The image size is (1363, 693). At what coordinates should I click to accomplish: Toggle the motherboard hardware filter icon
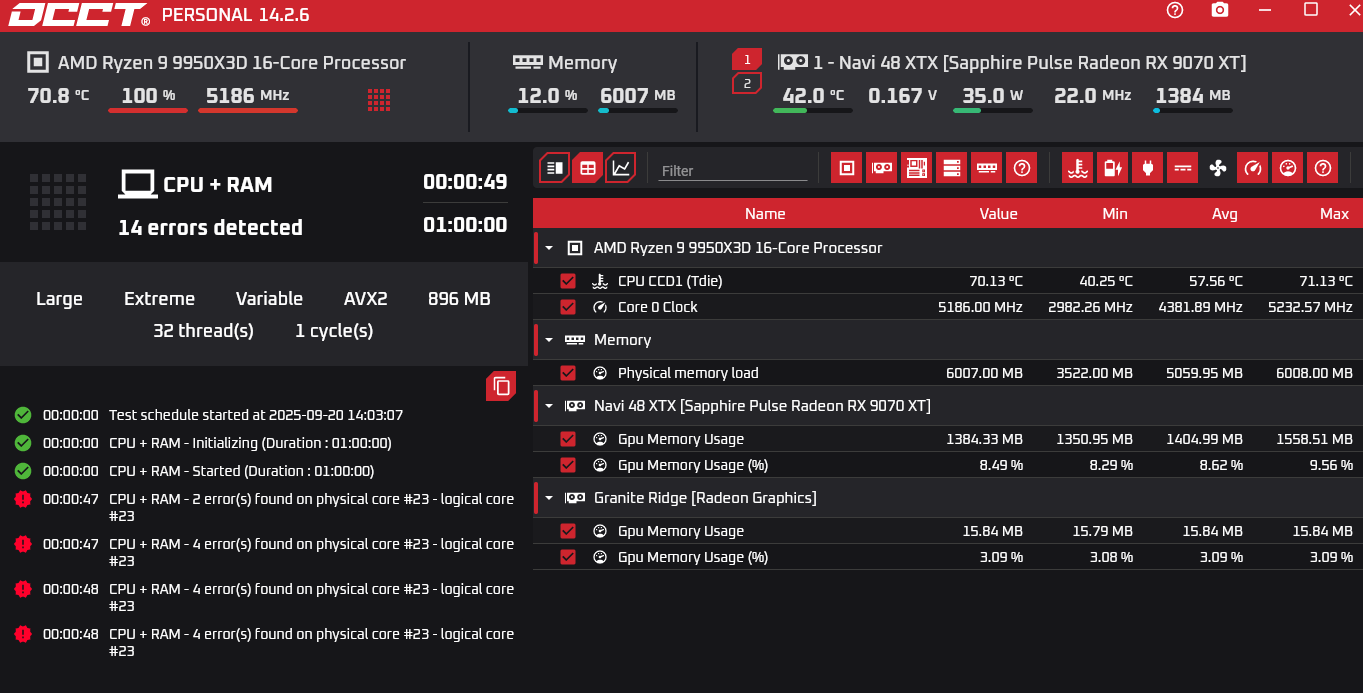(916, 168)
